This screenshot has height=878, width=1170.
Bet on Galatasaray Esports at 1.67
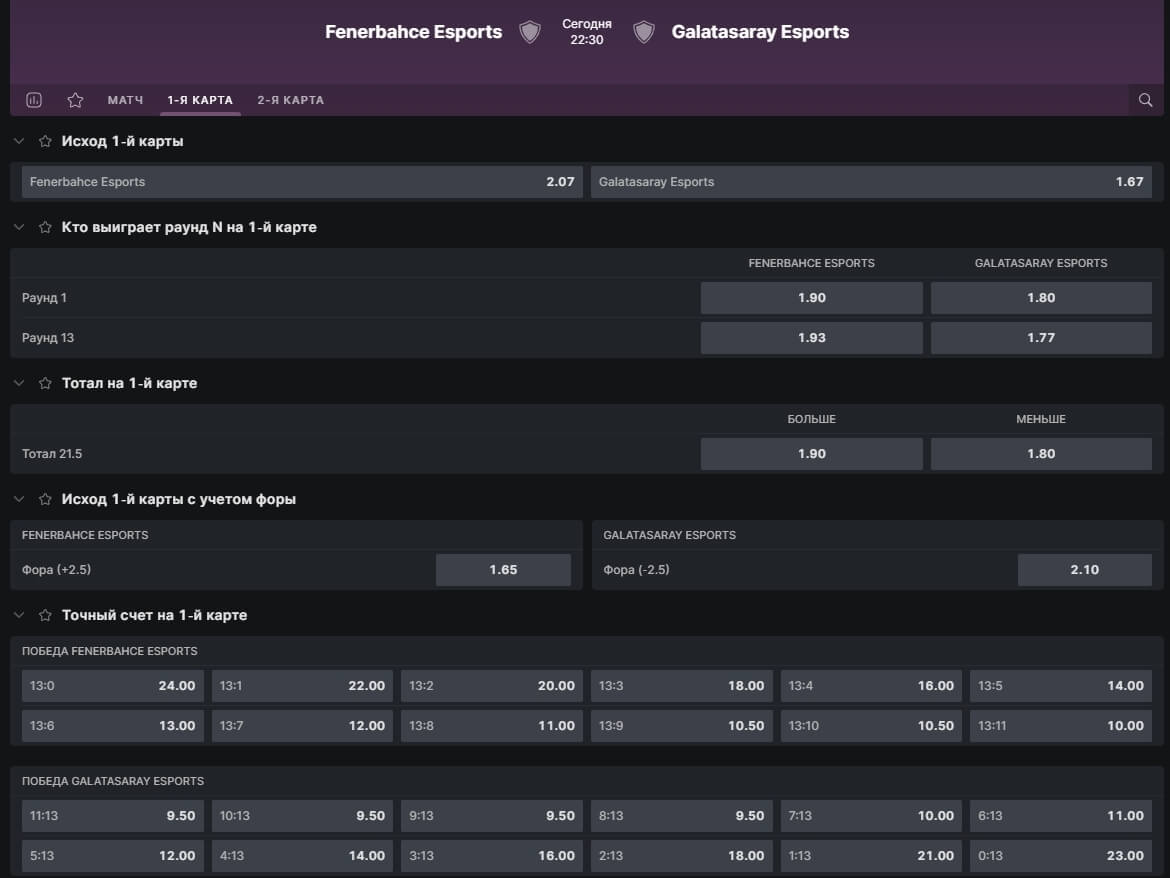click(x=871, y=182)
